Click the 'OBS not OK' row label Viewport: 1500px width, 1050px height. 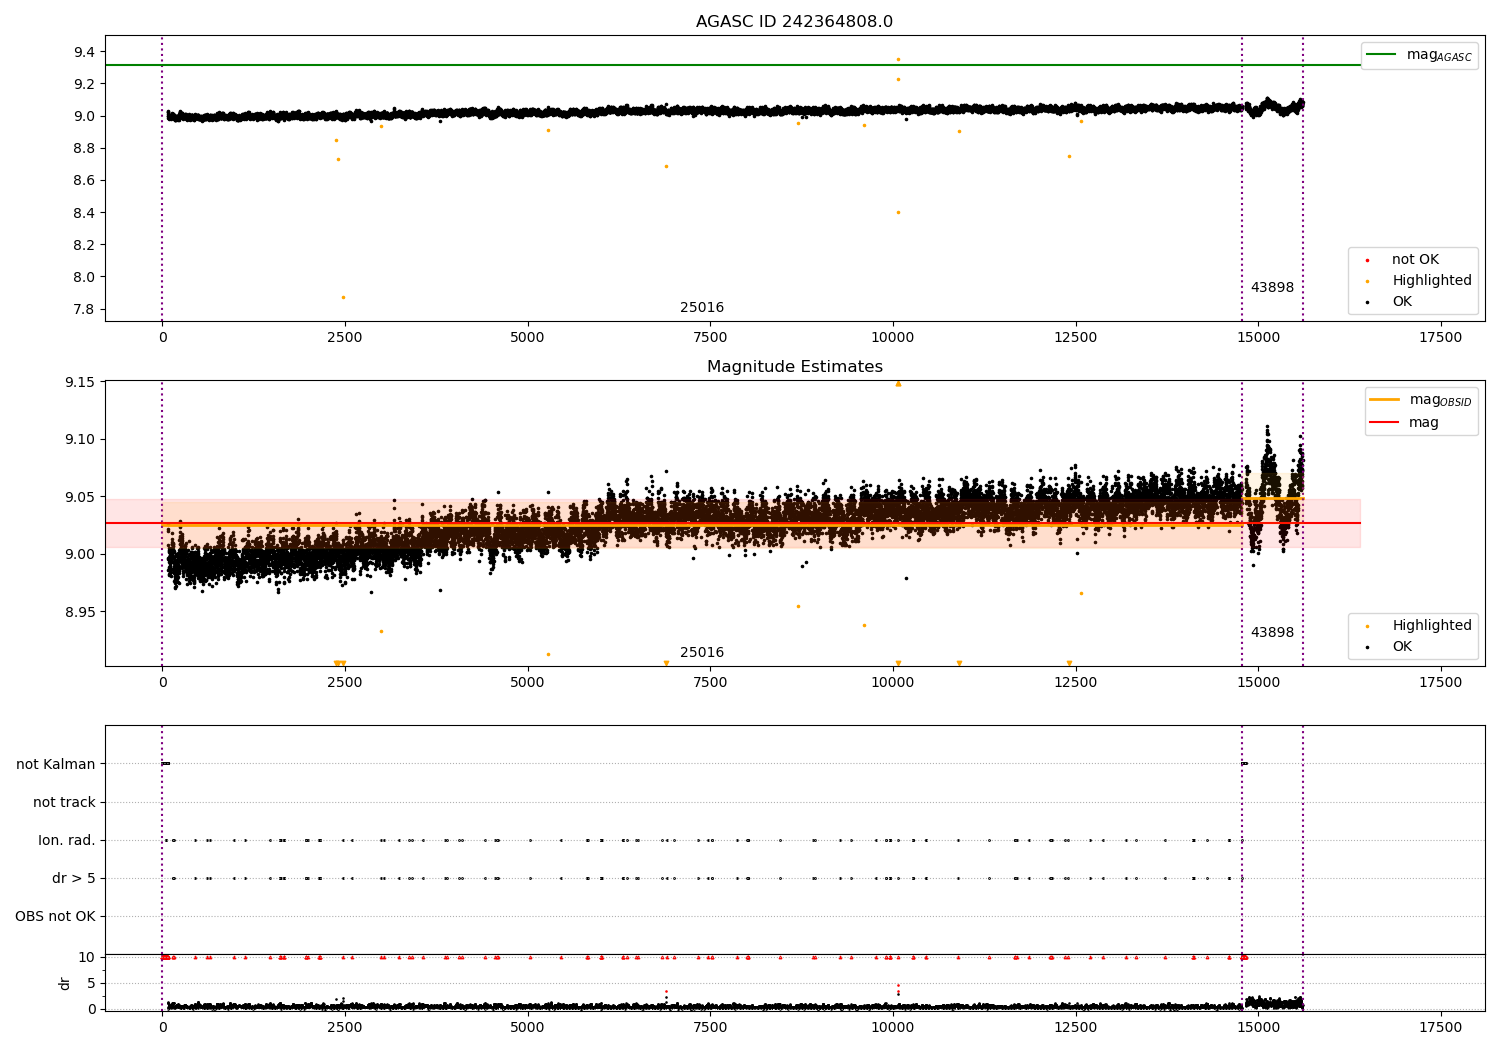click(55, 917)
